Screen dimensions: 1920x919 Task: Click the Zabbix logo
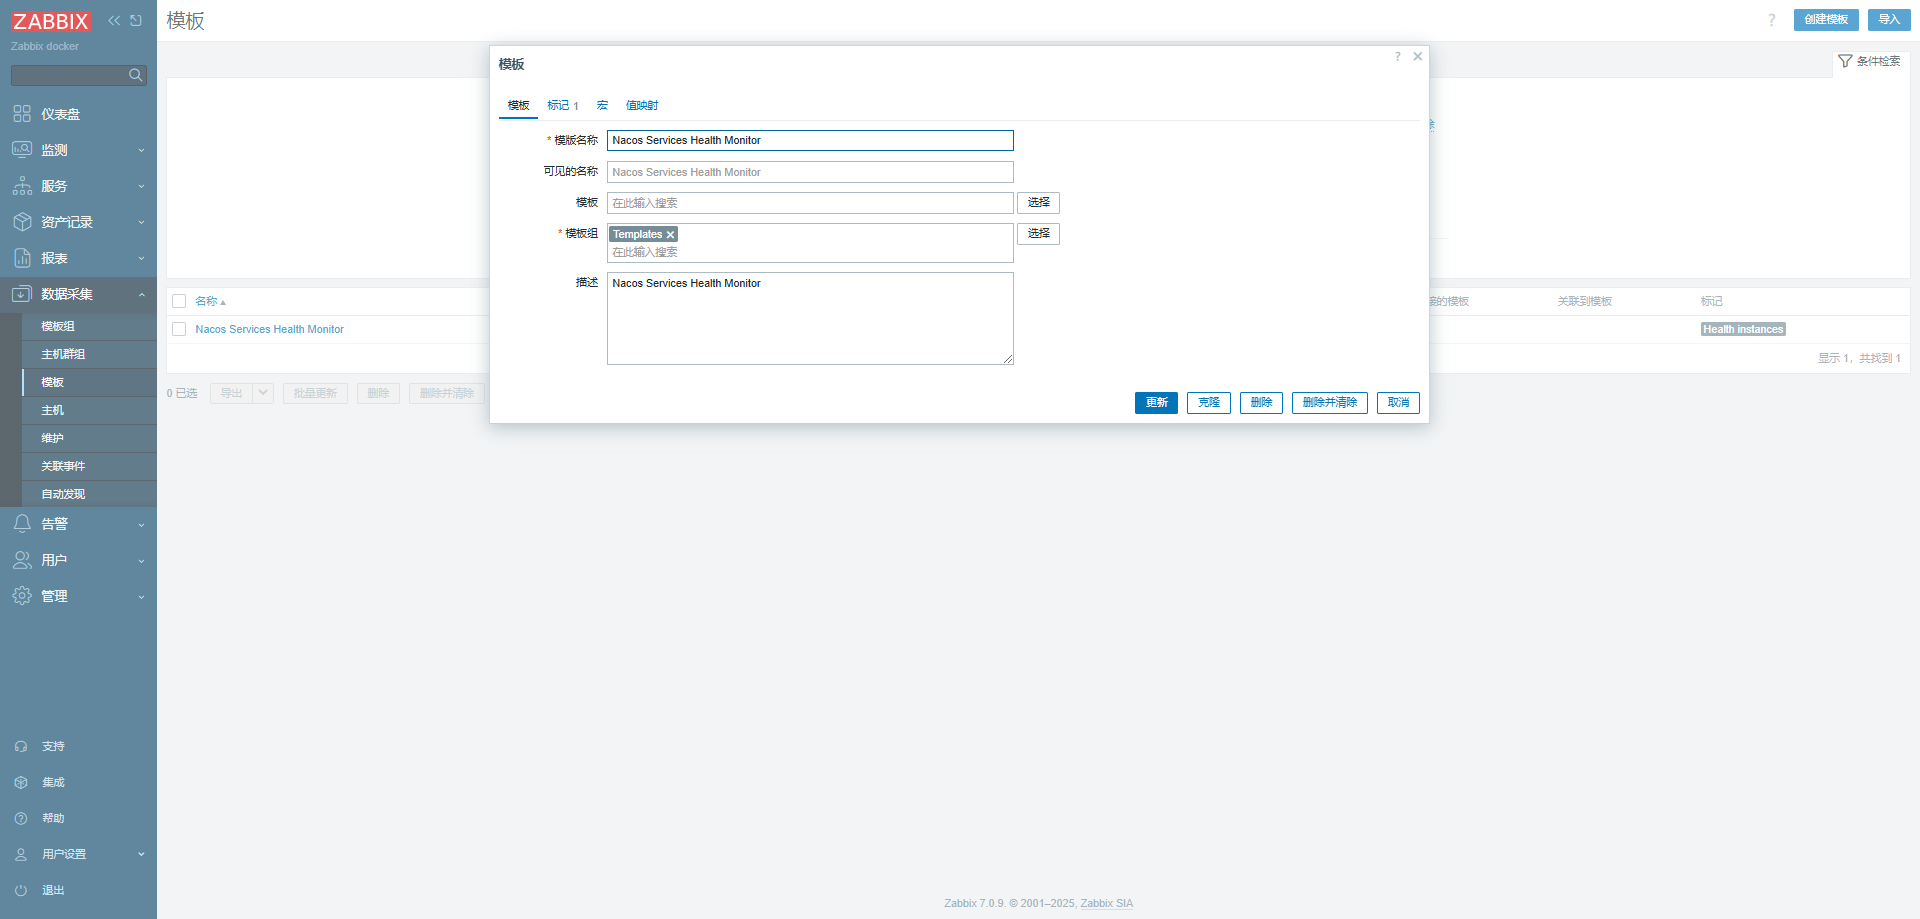51,21
